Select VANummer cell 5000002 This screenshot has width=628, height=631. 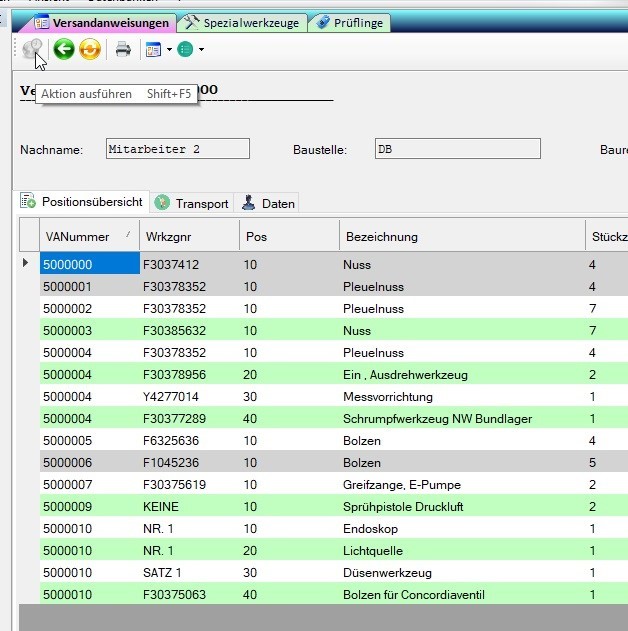[90, 308]
